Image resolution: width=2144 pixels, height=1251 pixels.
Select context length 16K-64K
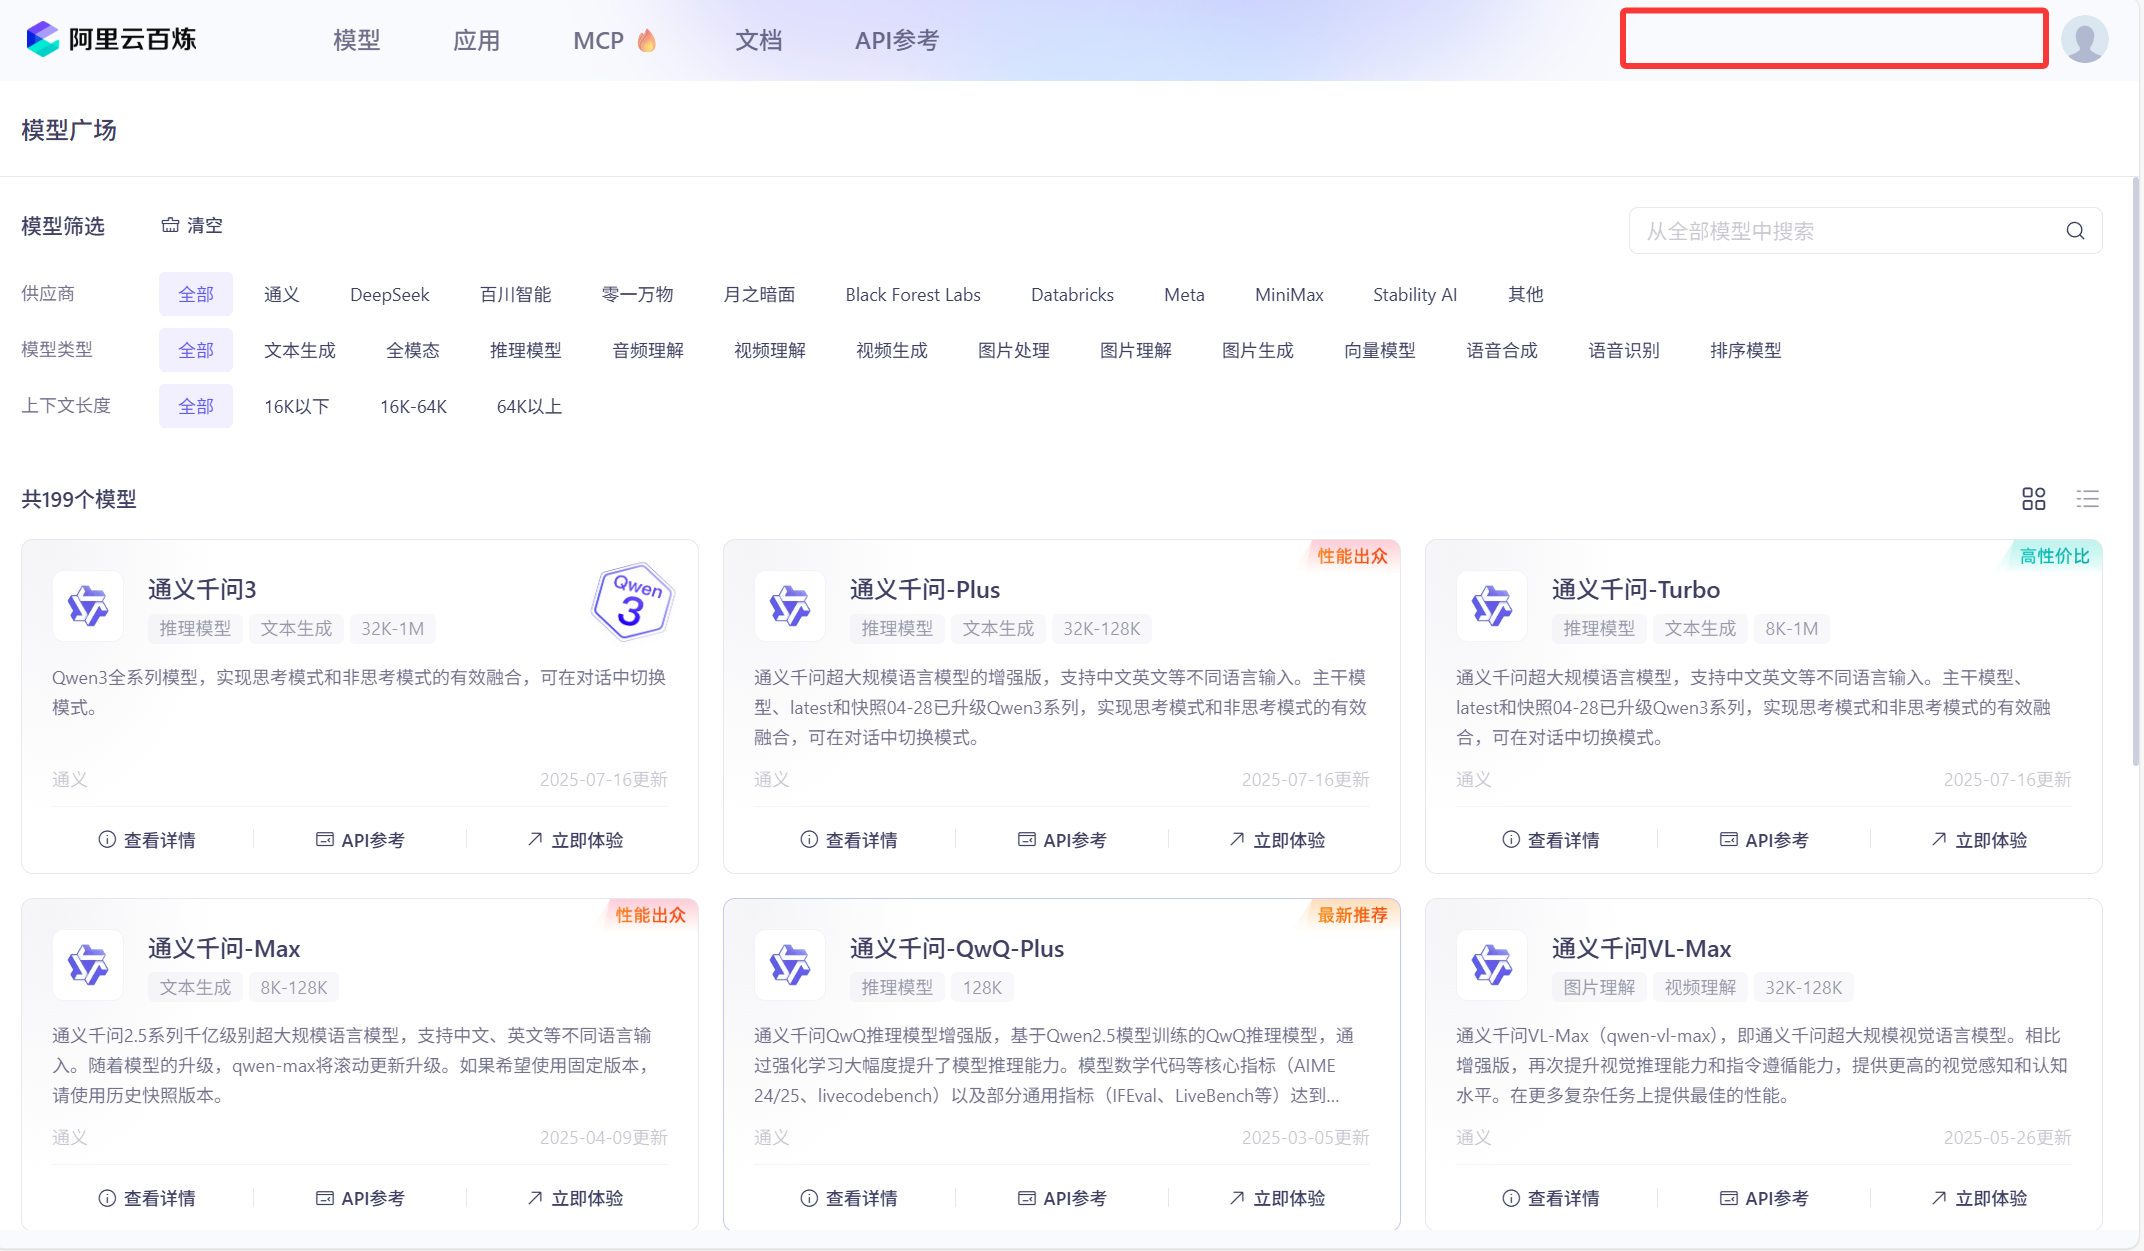413,406
